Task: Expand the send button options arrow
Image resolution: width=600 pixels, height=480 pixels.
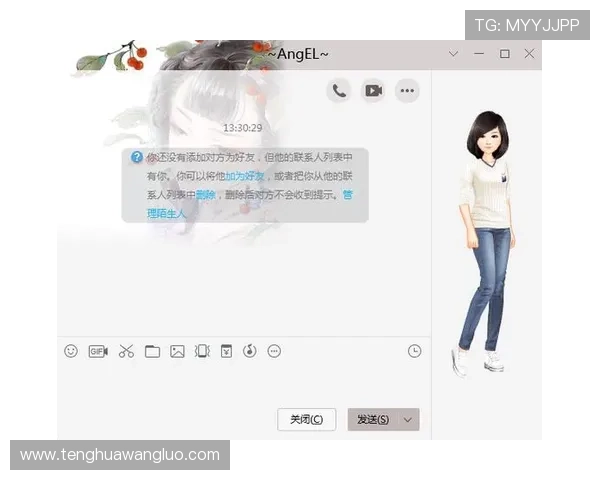Action: point(408,420)
